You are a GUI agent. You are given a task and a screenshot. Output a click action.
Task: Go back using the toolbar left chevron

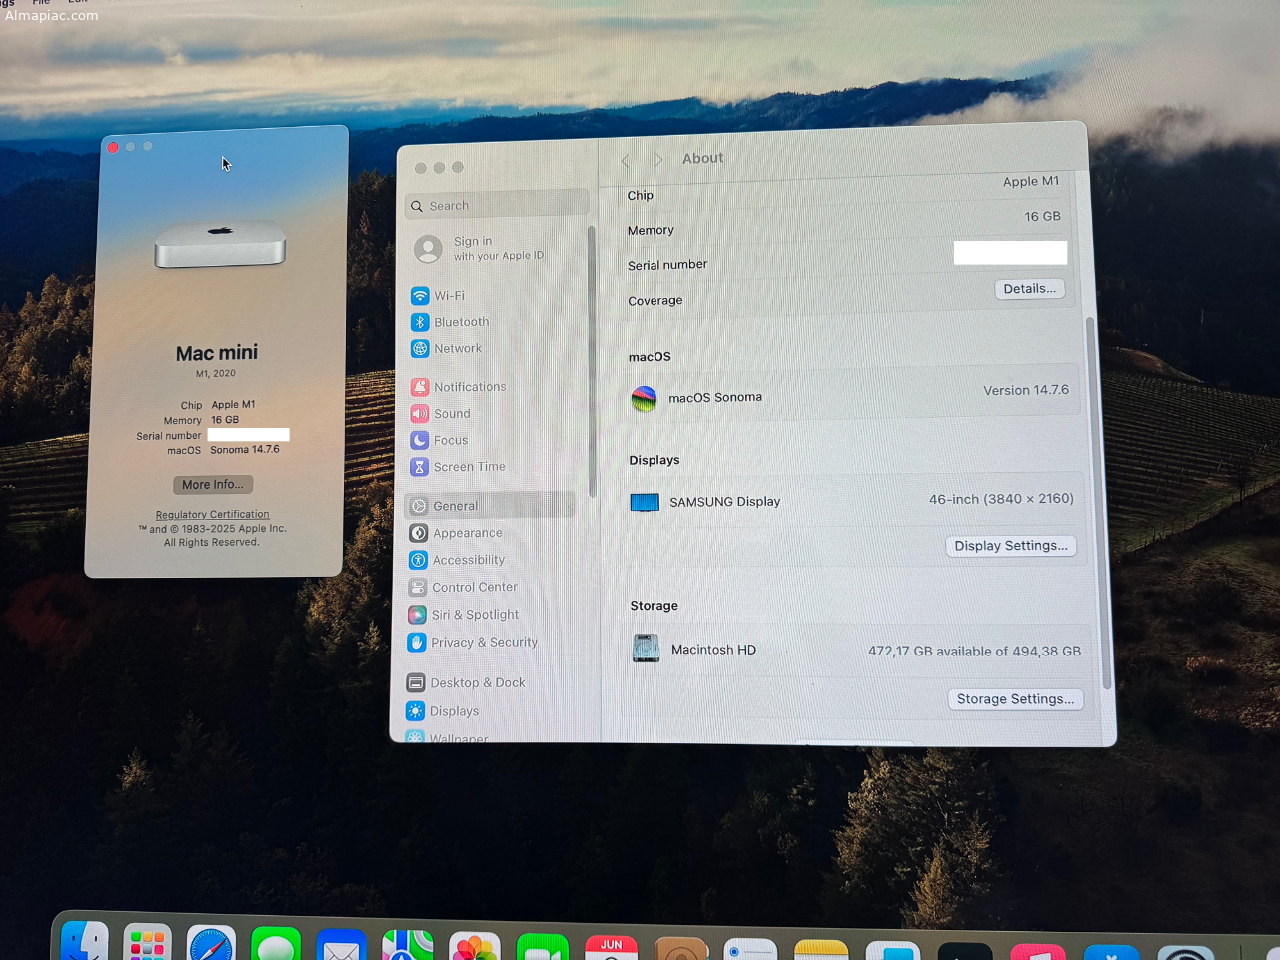click(626, 161)
